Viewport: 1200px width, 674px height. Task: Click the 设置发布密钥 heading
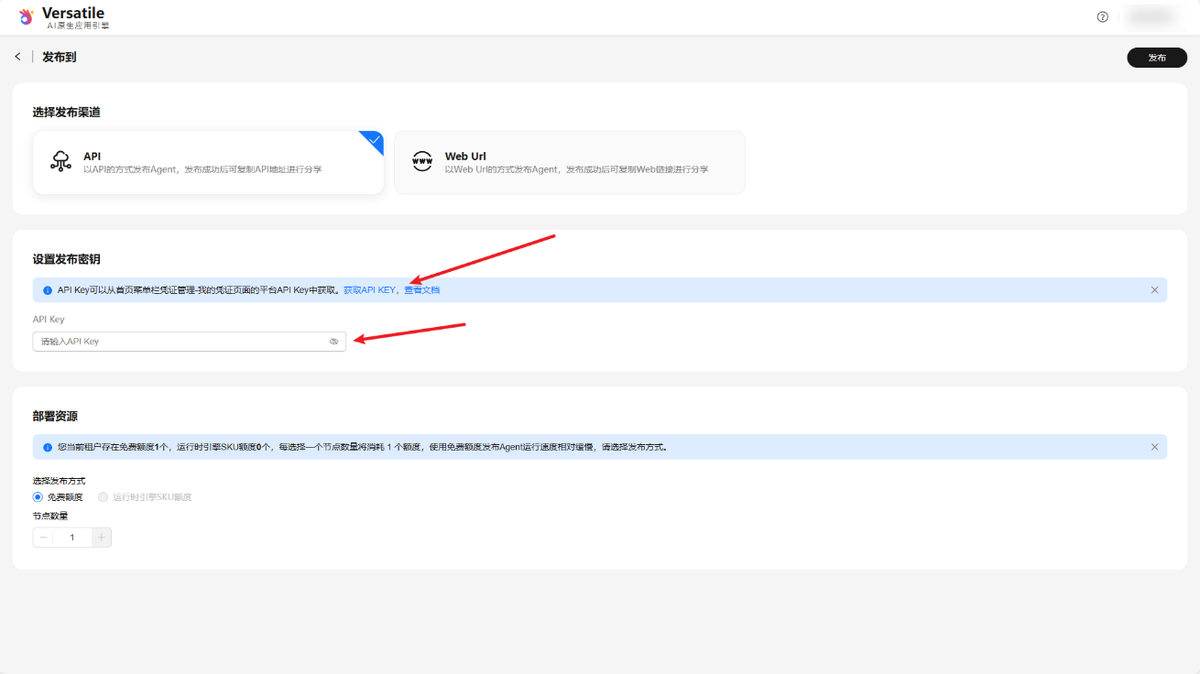point(66,259)
